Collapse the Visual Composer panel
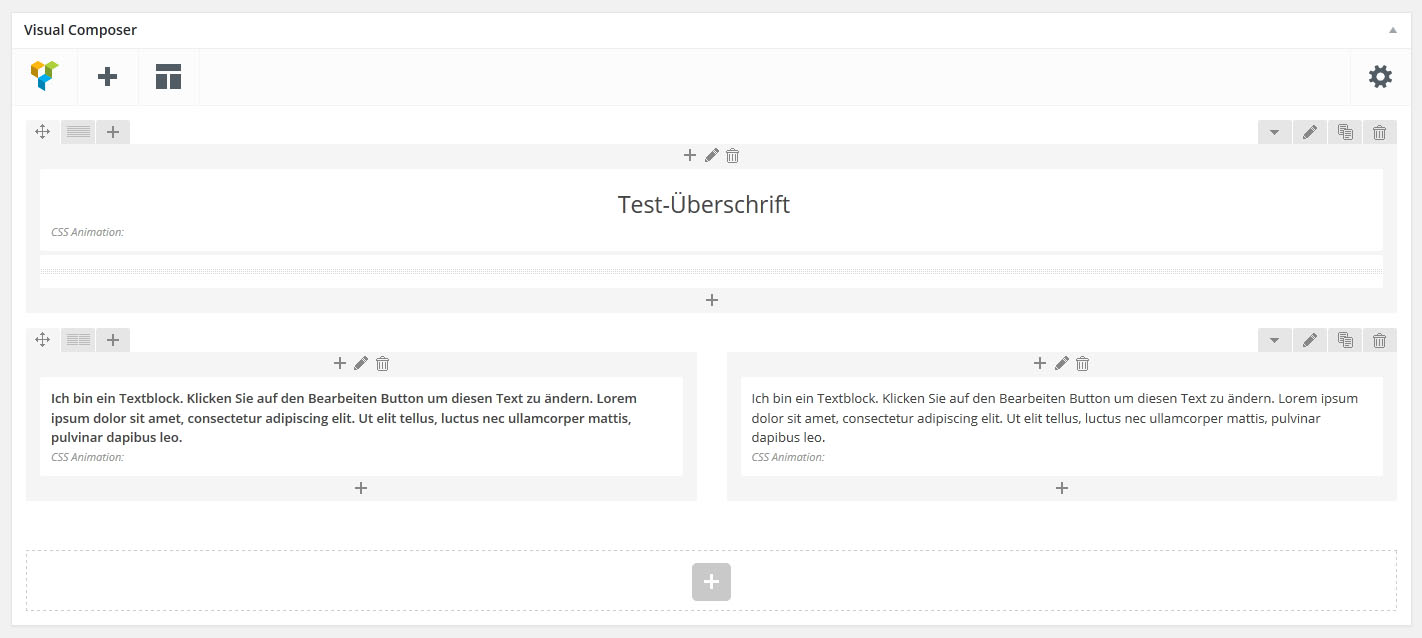The height and width of the screenshot is (638, 1422). 1392,30
